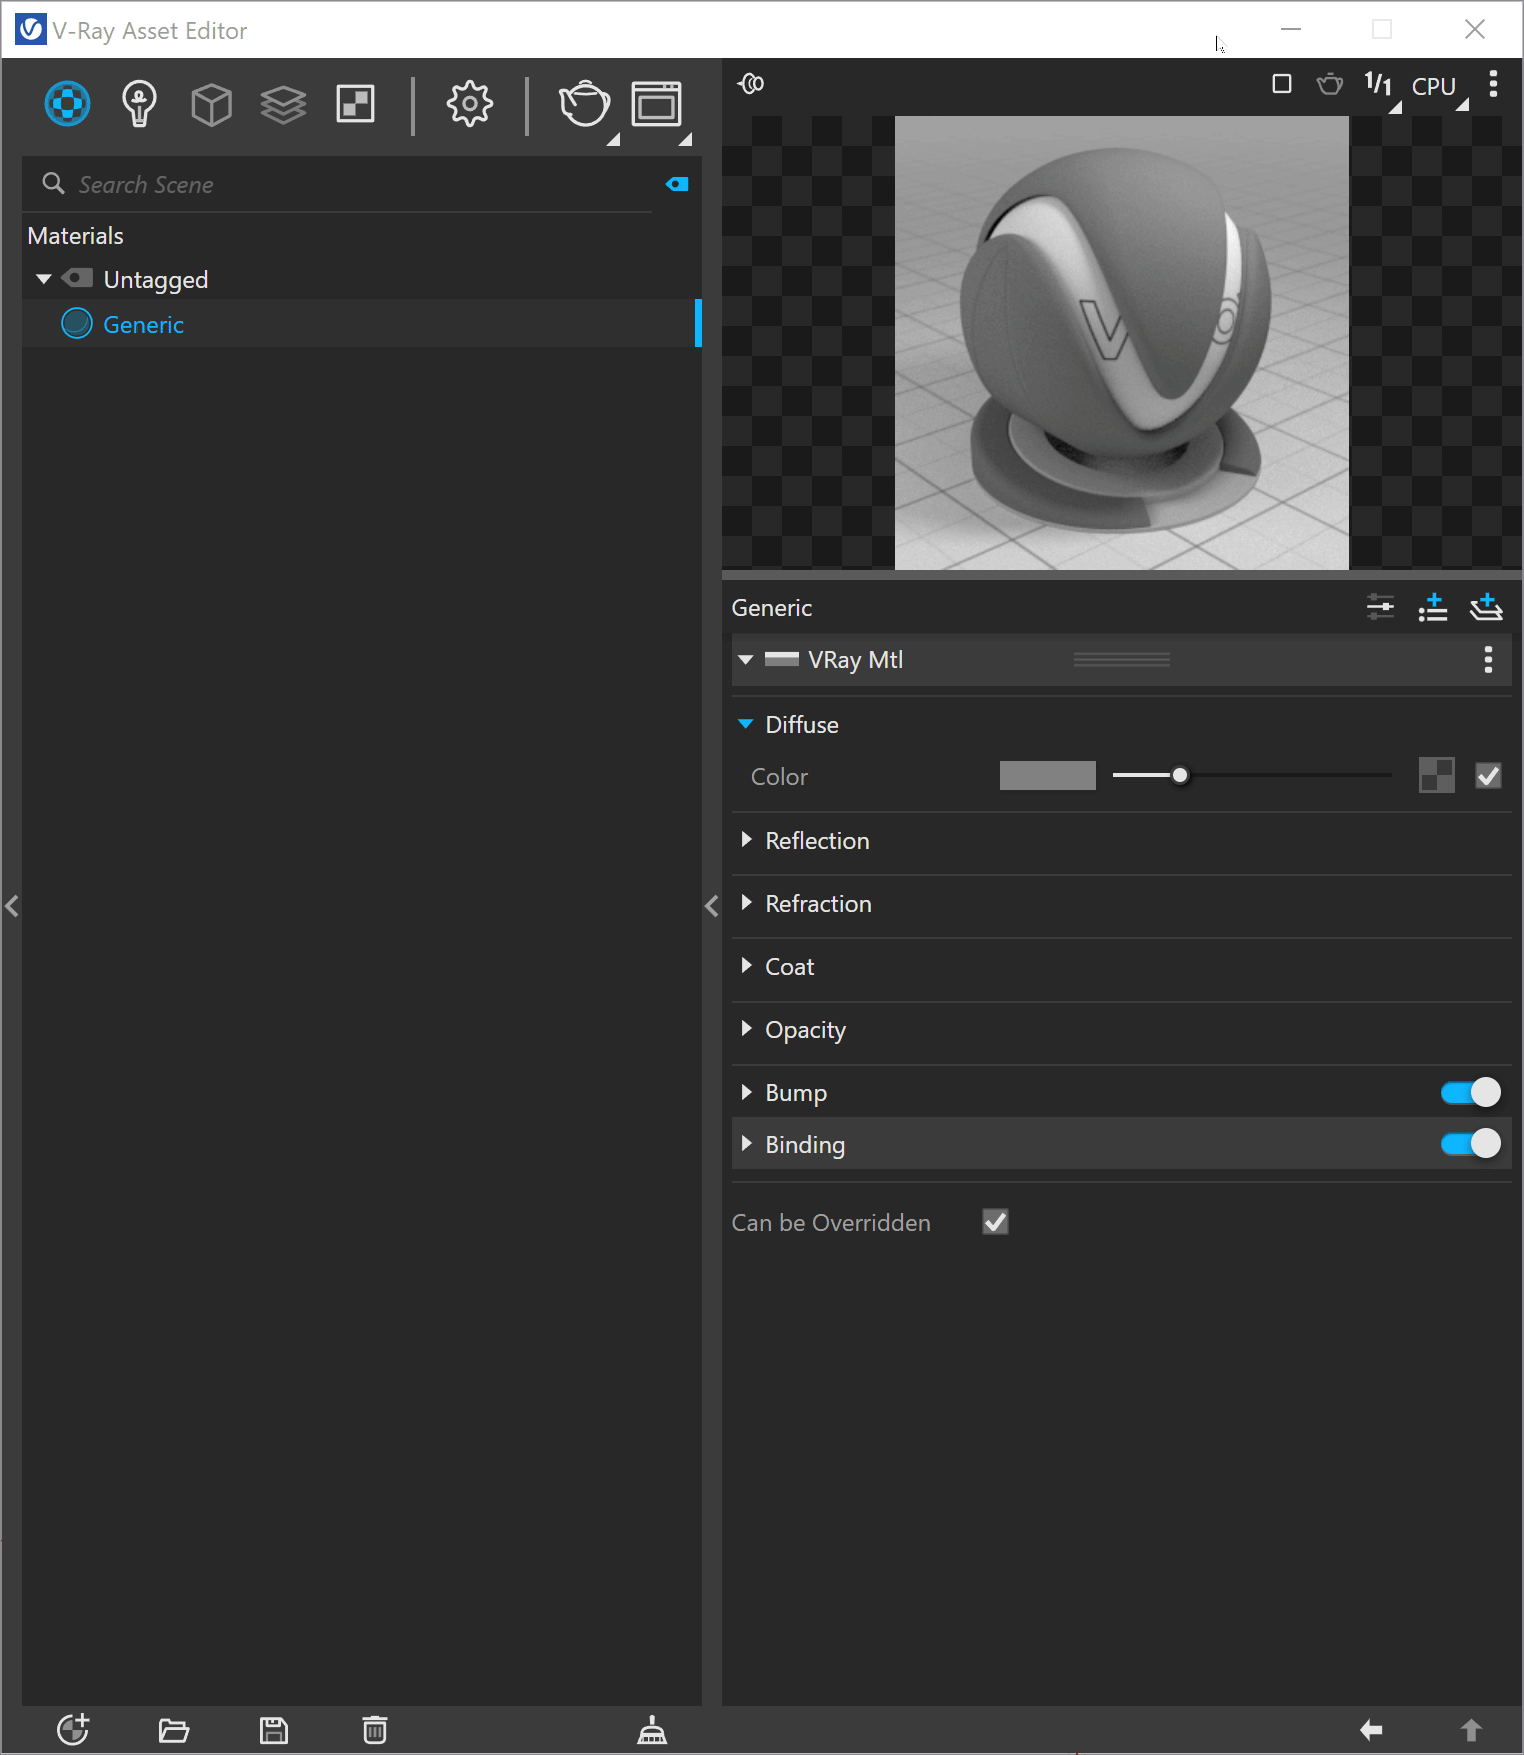Click the preview live update icon
1524x1755 pixels.
[751, 84]
